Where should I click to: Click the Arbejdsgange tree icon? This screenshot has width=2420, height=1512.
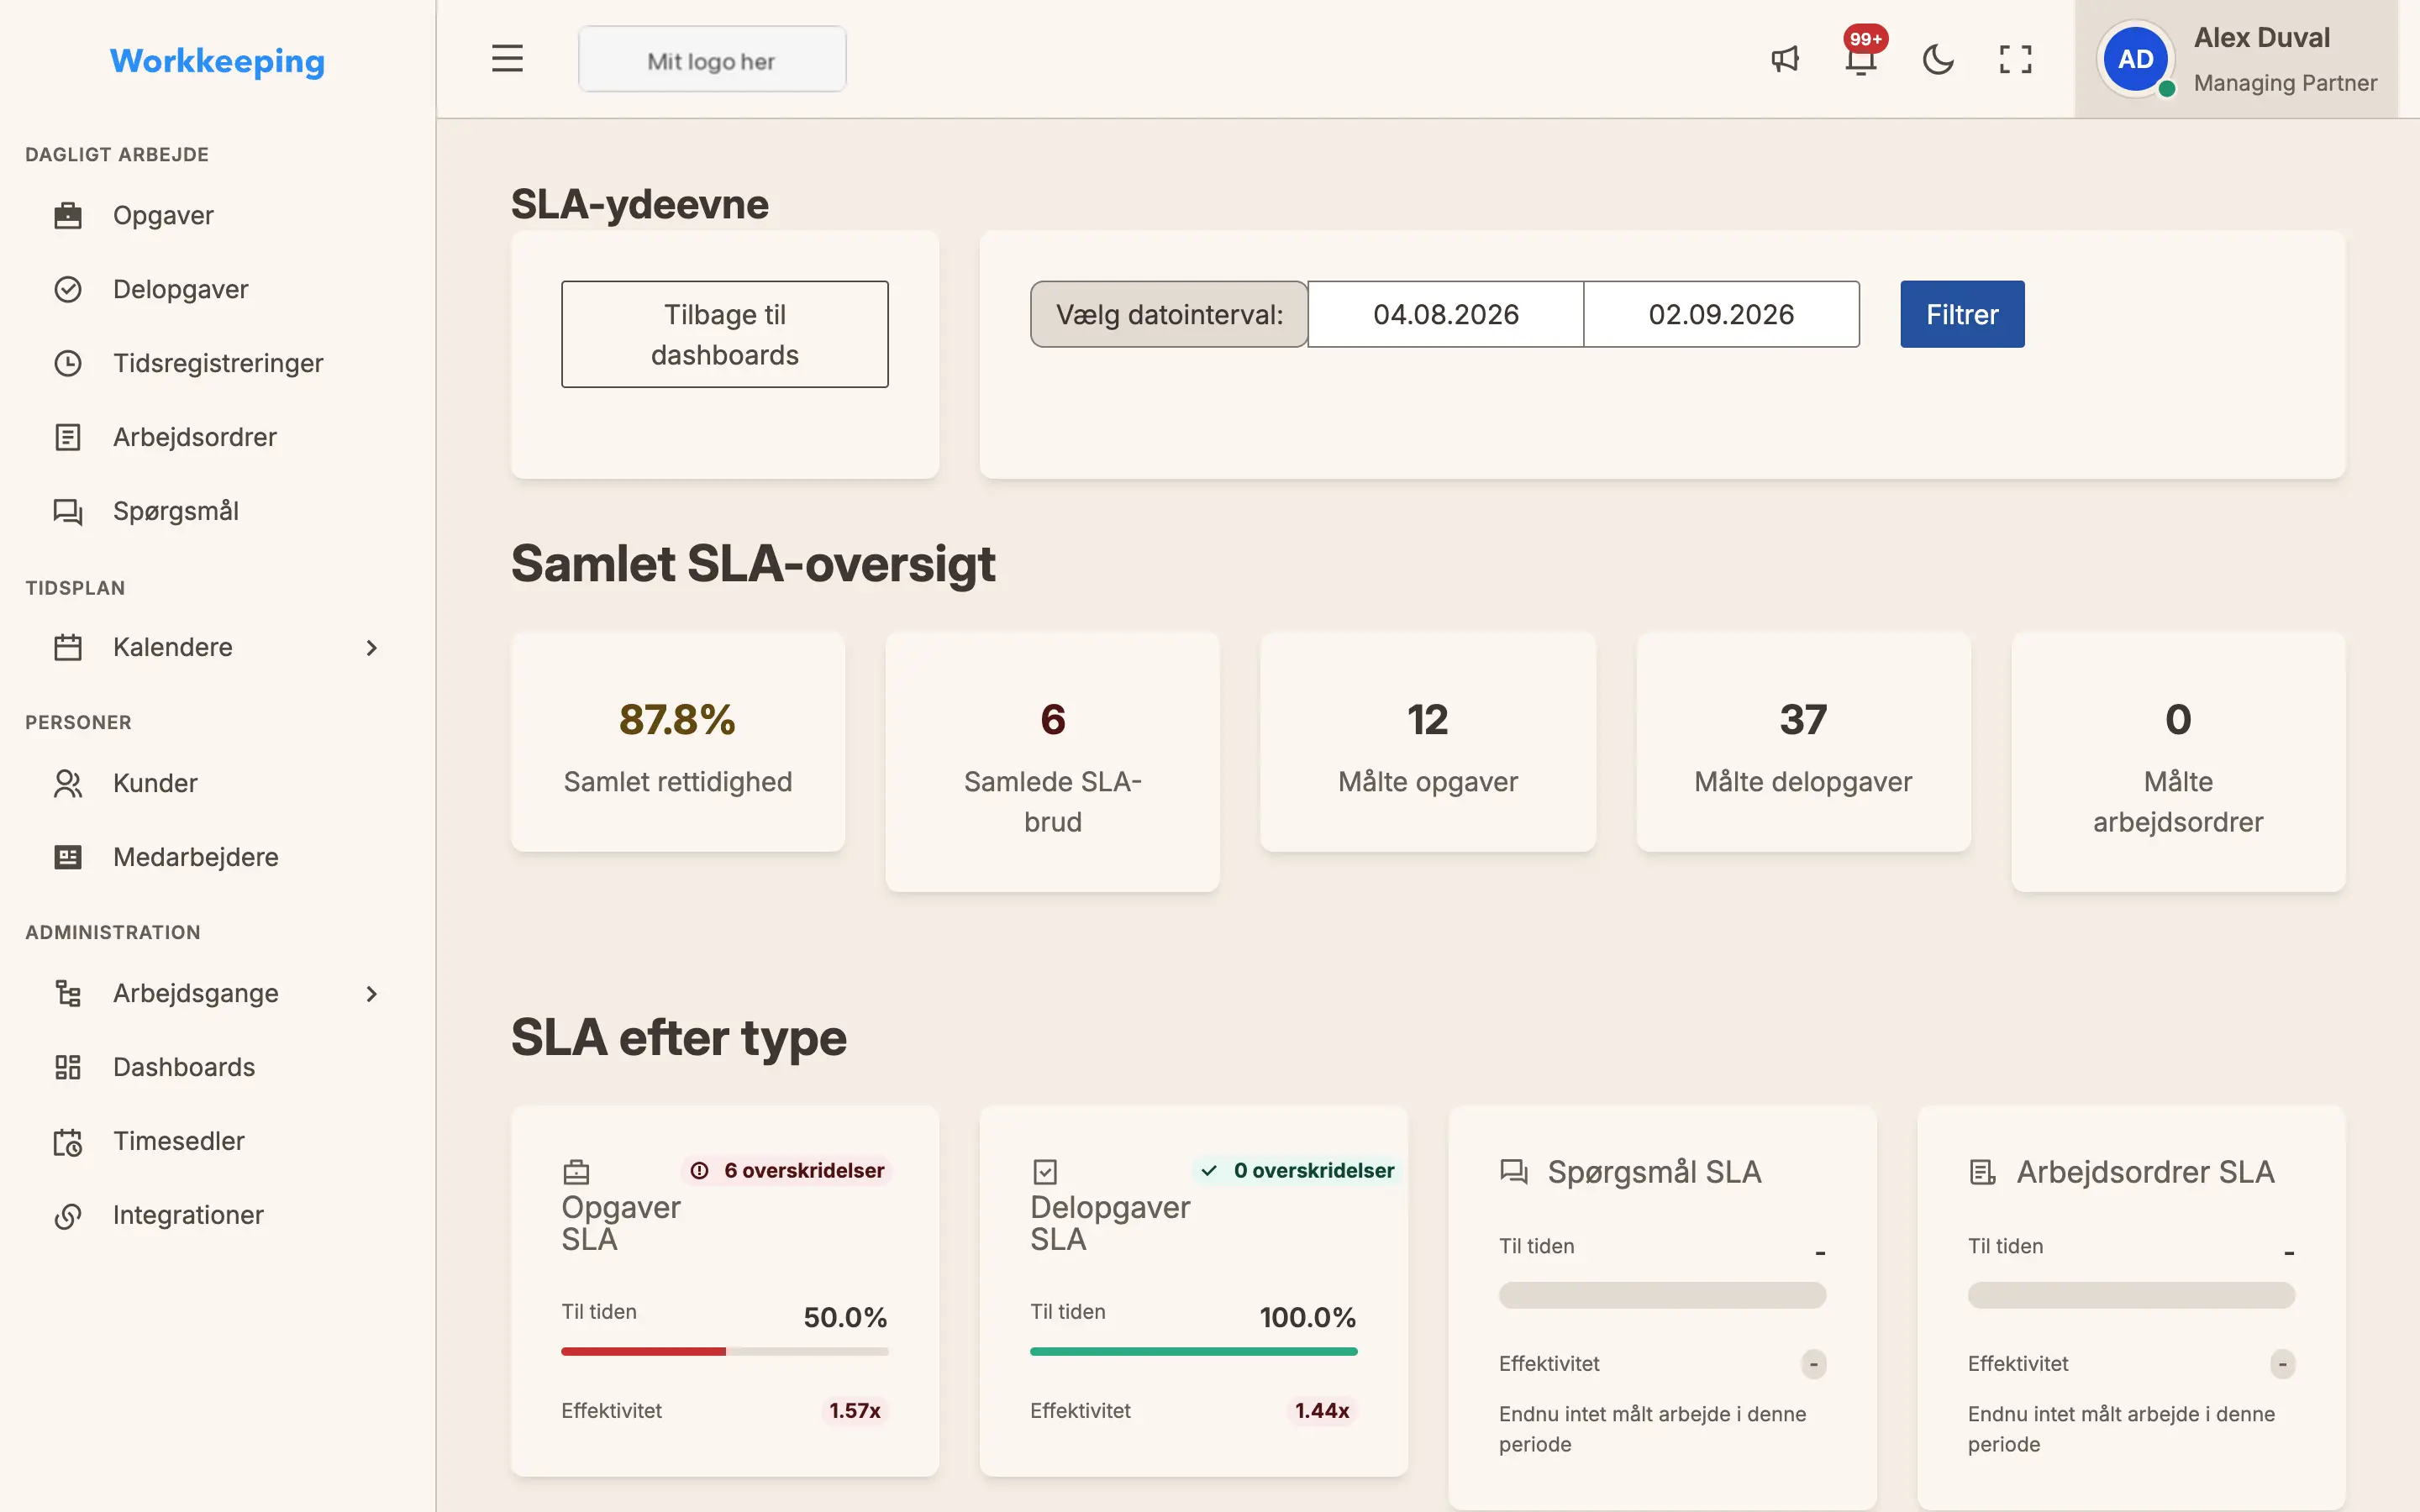pos(68,993)
